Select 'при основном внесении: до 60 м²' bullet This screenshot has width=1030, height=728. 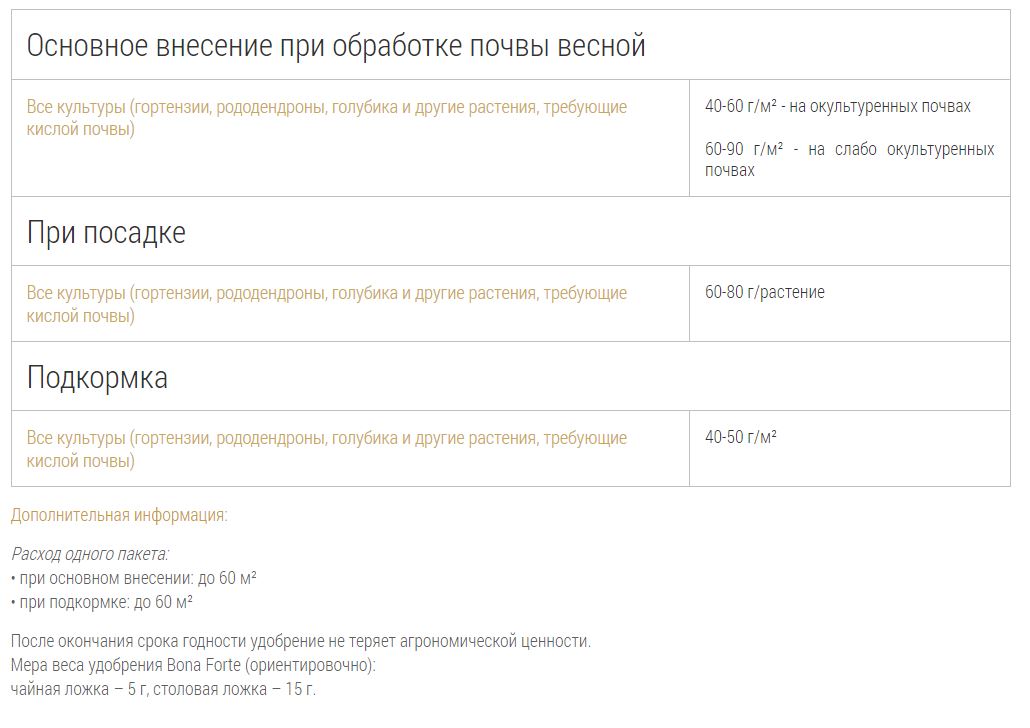click(x=137, y=578)
